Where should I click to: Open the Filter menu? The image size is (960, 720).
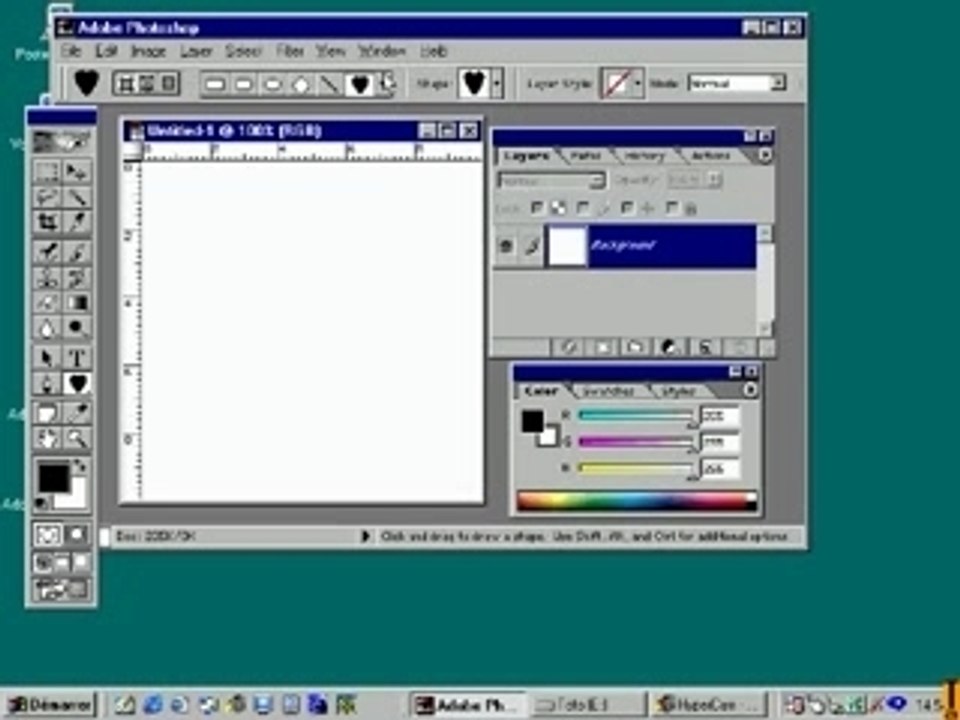290,51
